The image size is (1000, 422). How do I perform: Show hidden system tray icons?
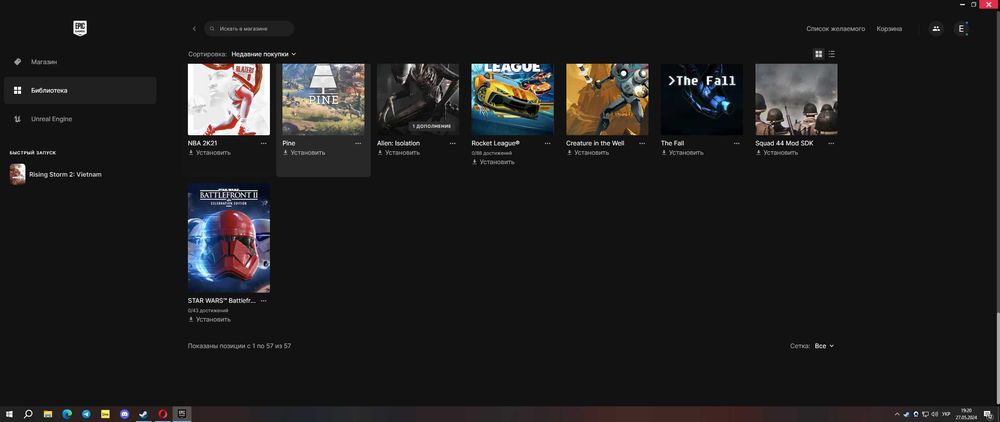(897, 414)
